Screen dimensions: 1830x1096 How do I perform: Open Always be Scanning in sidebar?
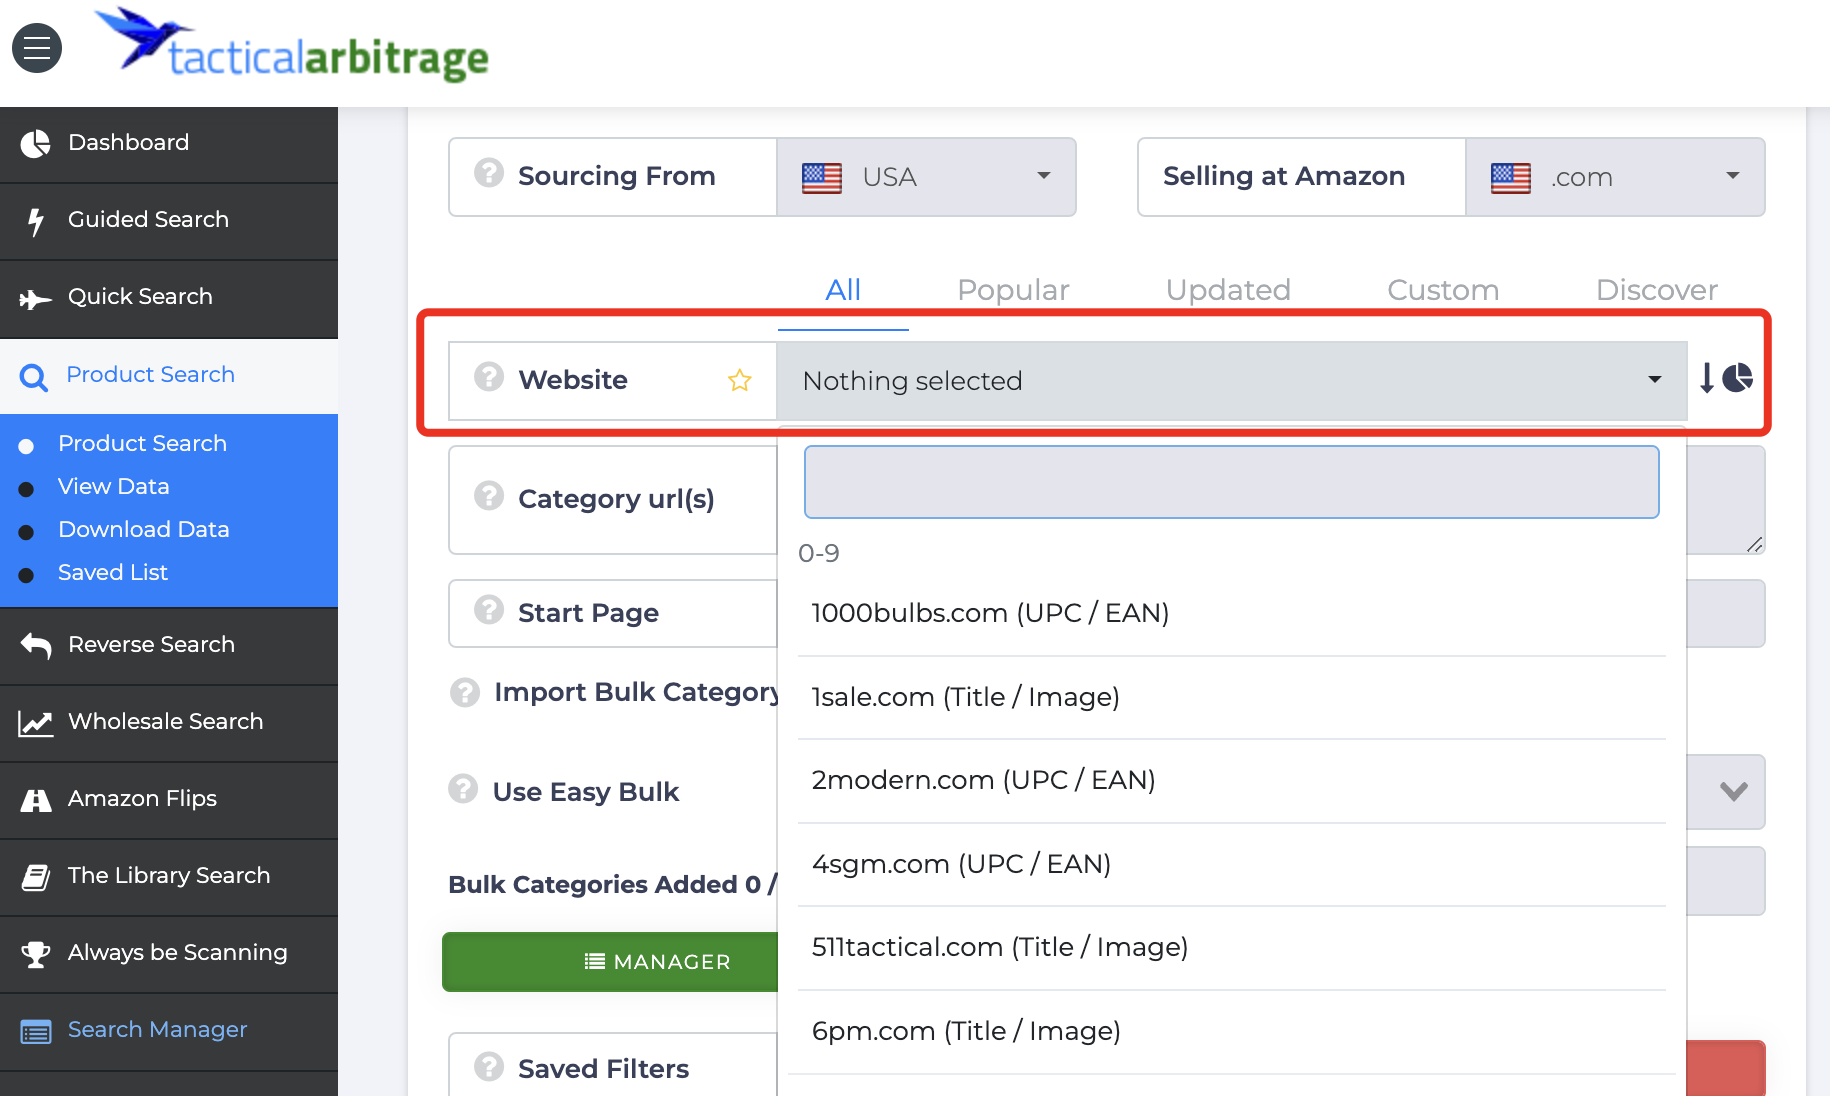(x=169, y=953)
